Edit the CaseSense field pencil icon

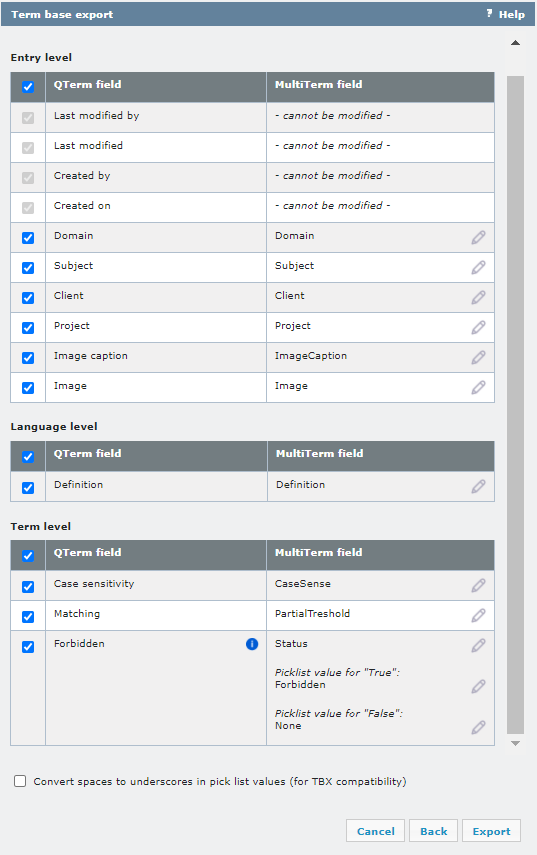479,585
